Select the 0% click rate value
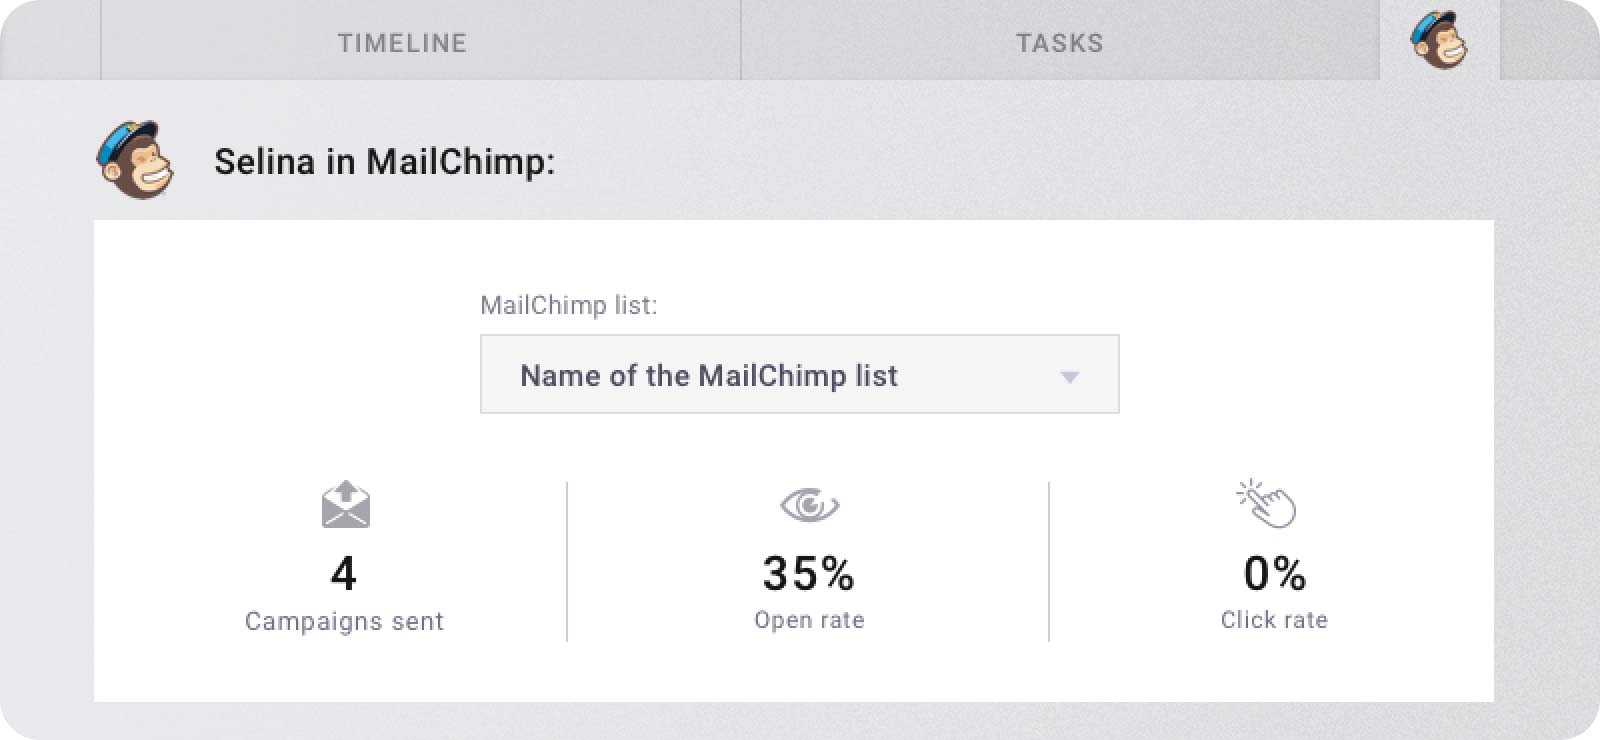This screenshot has height=740, width=1600. [1275, 574]
